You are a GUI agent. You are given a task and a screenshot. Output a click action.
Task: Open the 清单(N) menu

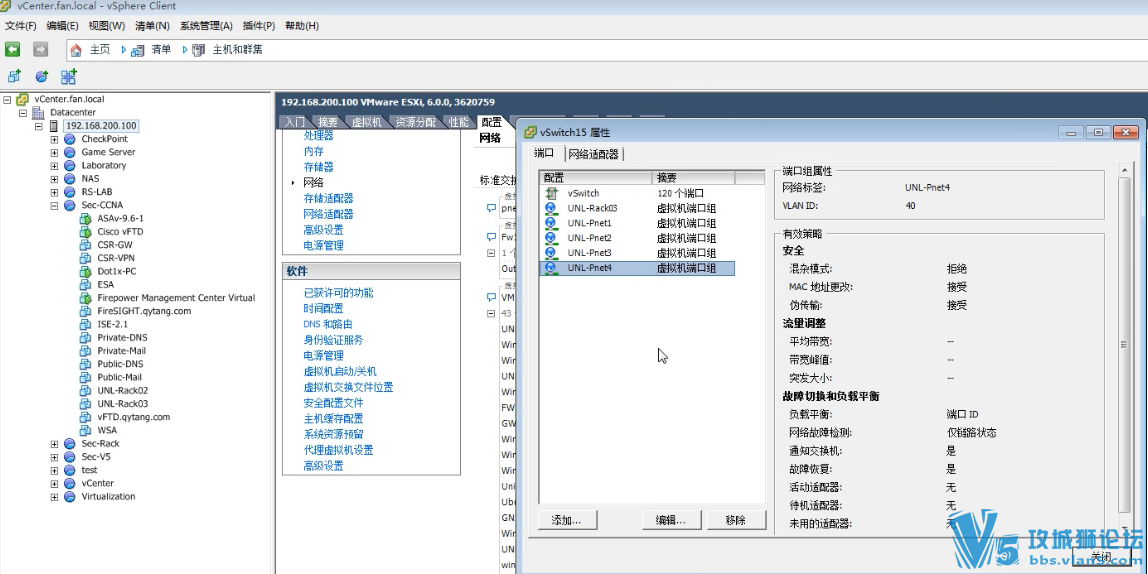coord(152,26)
